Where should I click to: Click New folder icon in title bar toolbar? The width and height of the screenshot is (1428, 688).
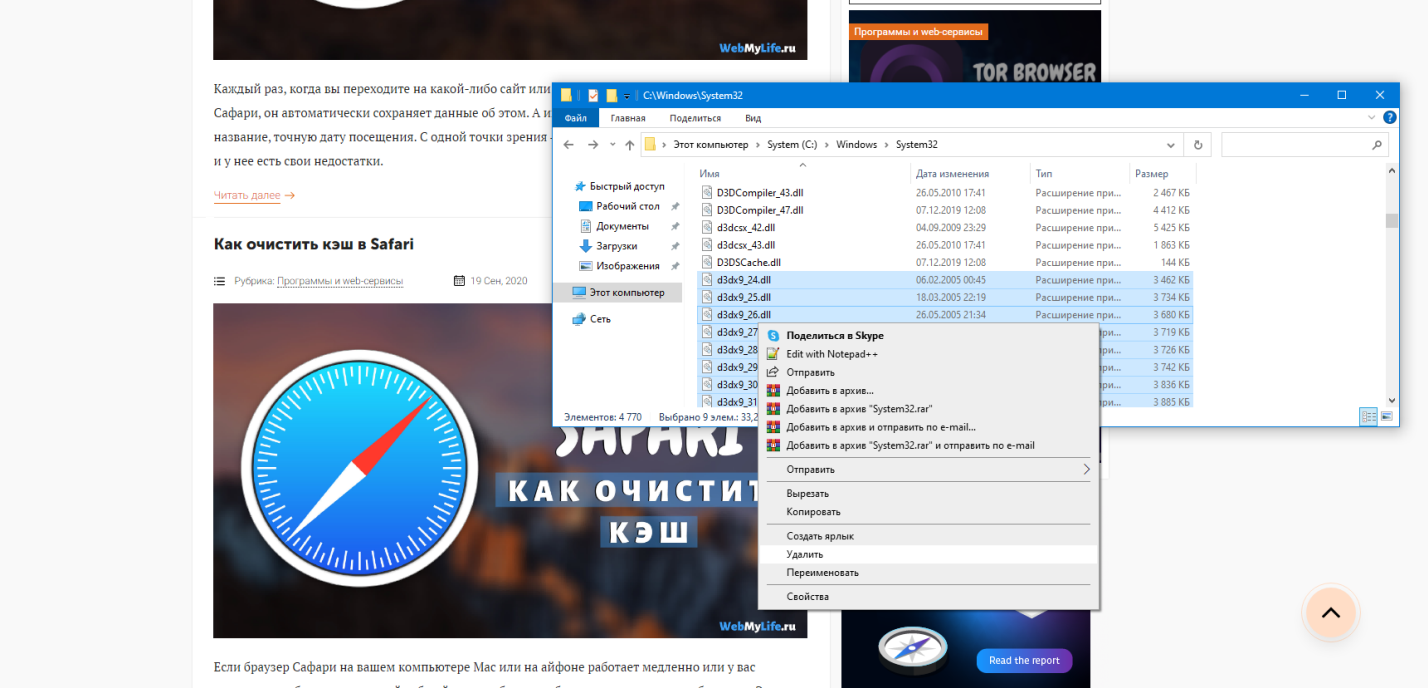(x=612, y=95)
